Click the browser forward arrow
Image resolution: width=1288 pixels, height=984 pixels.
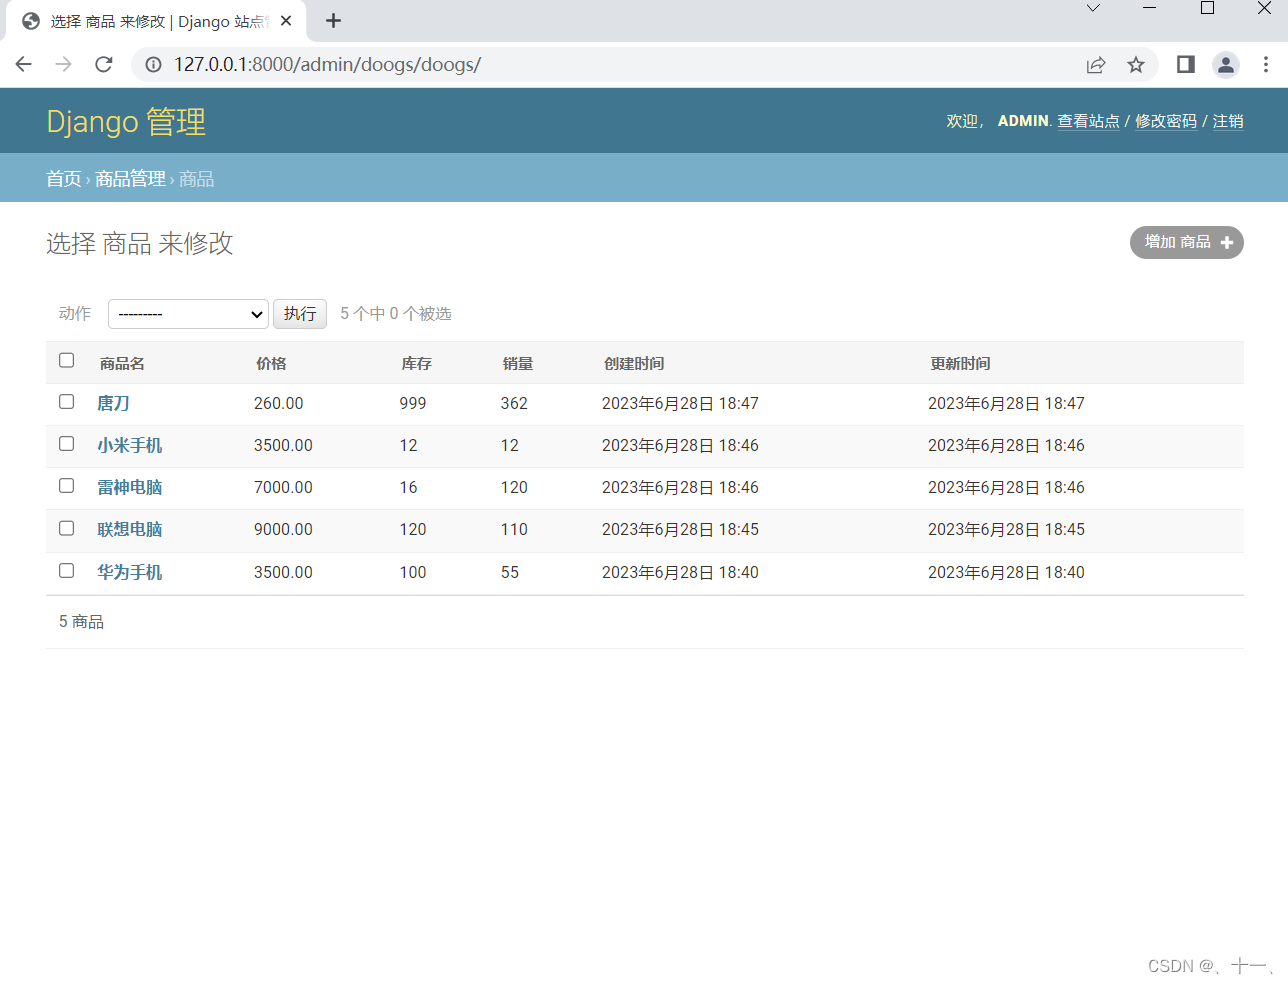pos(64,64)
